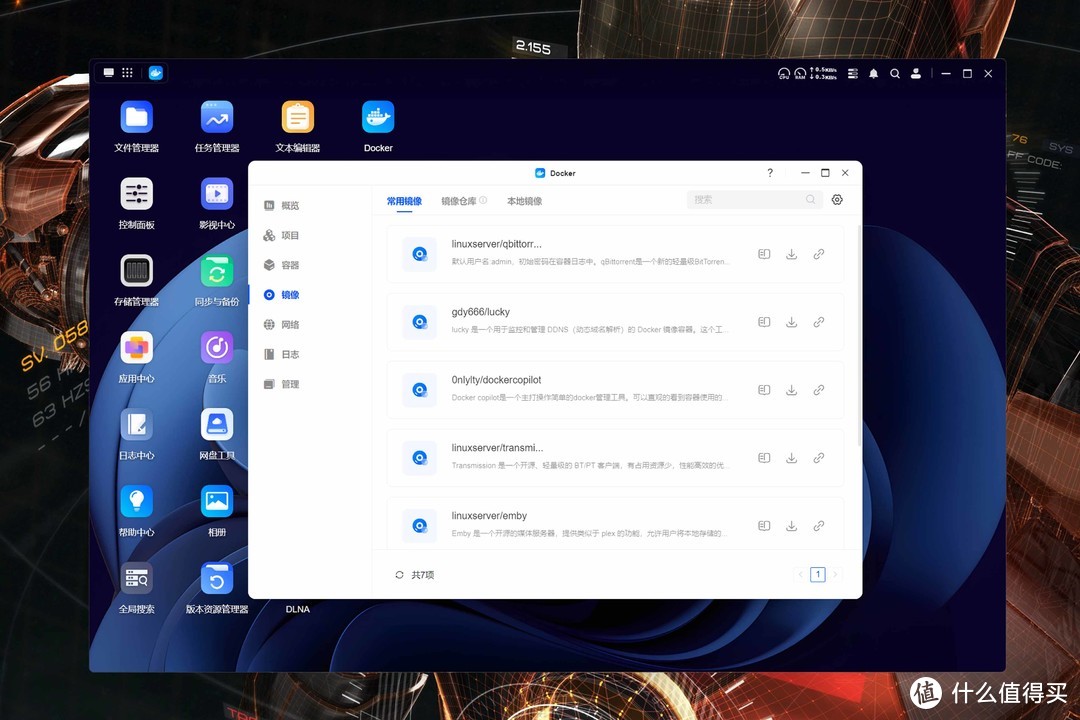Download the linuxserver/qbittorrent image
This screenshot has height=720, width=1080.
[791, 254]
